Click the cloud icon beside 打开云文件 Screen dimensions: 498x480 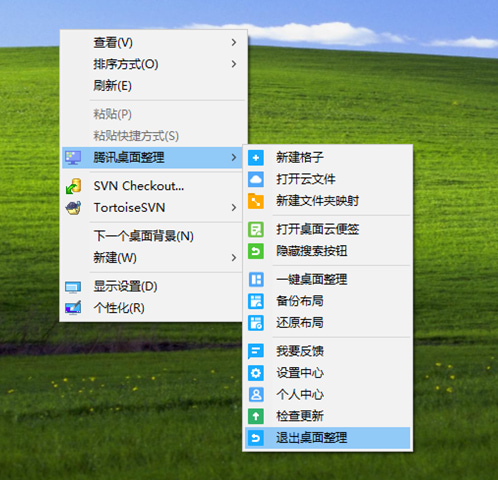click(256, 179)
